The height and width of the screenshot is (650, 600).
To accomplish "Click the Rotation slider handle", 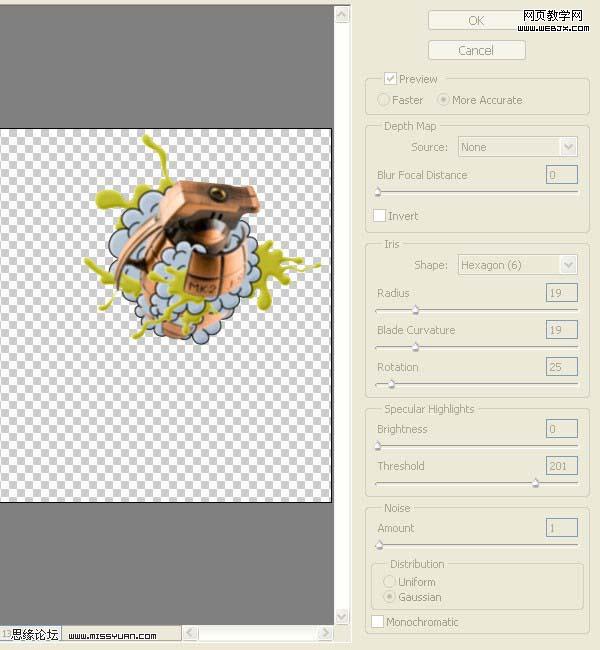I will click(391, 384).
